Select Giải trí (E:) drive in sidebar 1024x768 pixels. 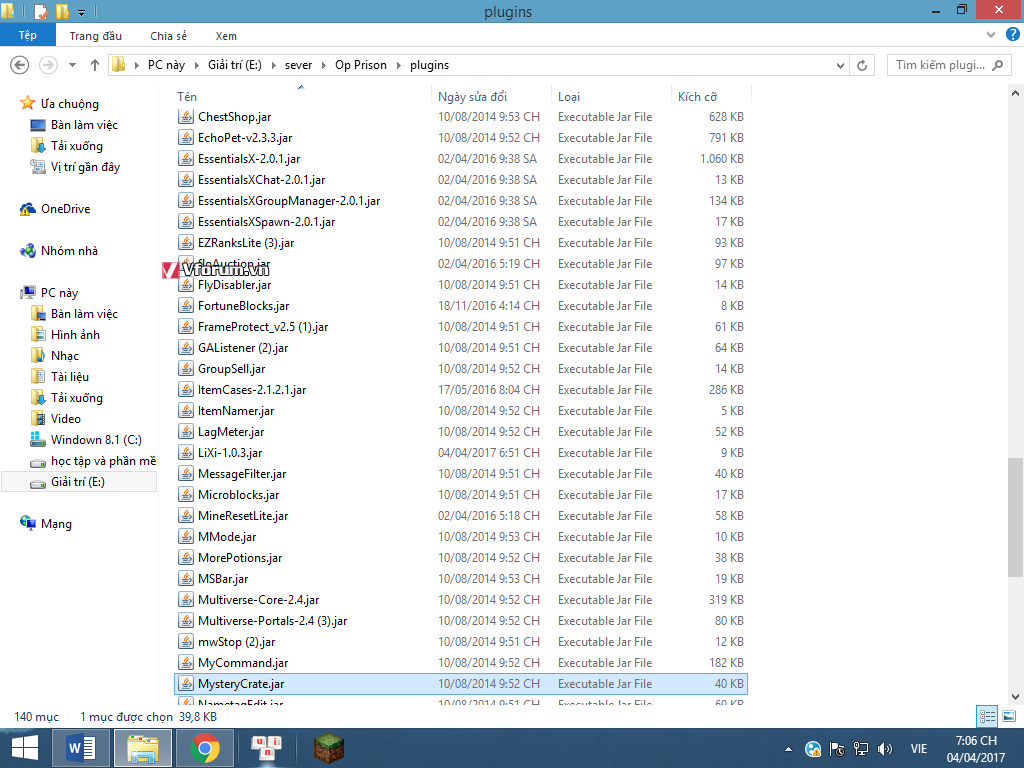[x=78, y=481]
